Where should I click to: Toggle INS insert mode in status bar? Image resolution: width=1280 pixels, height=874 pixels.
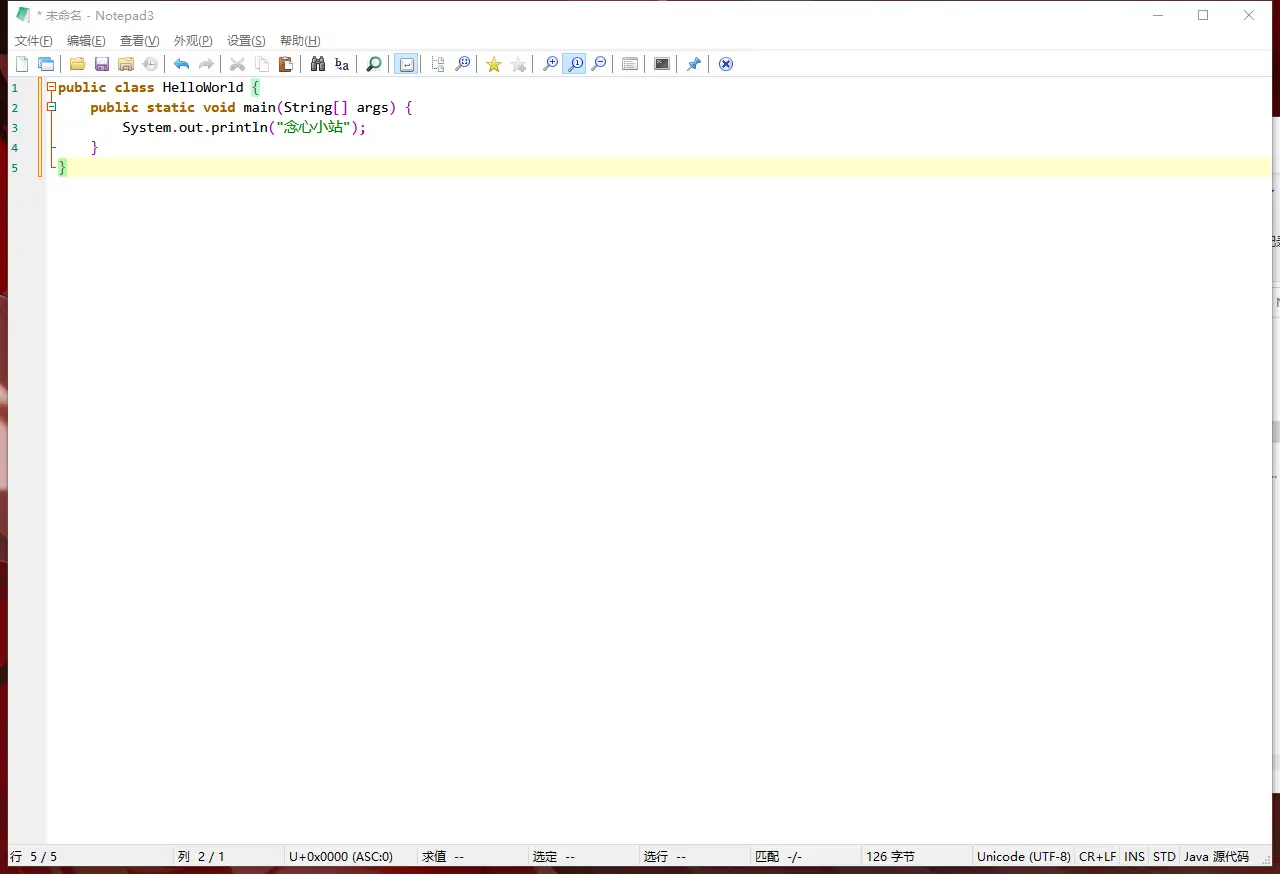click(x=1134, y=857)
